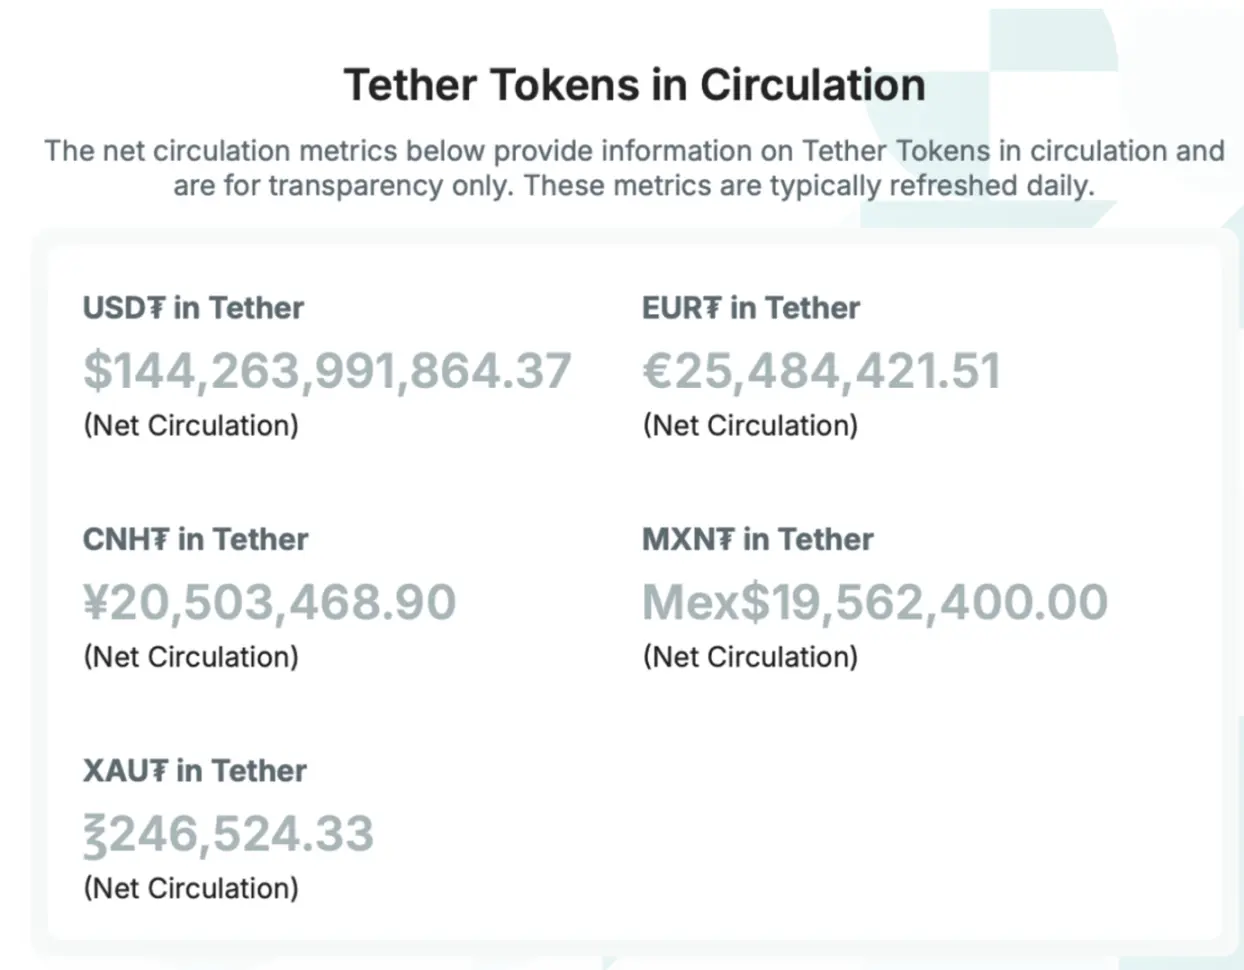The image size is (1244, 970).
Task: Click Net Circulation caption under XAU₮ amount
Action: (x=191, y=888)
